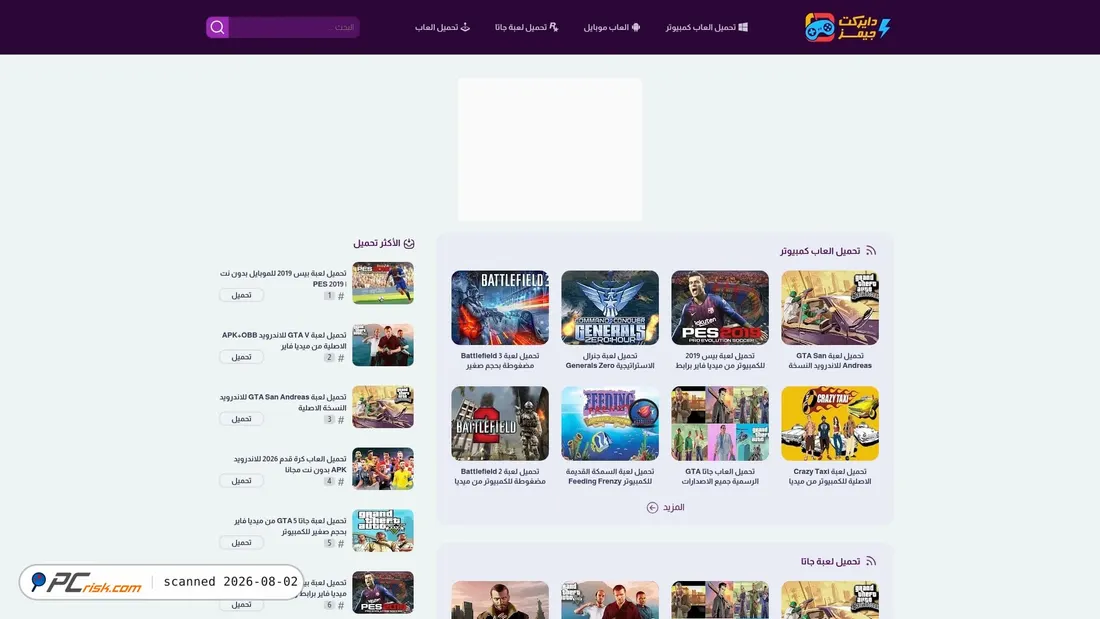
Task: Open the تحميل العاب menu item
Action: [442, 27]
